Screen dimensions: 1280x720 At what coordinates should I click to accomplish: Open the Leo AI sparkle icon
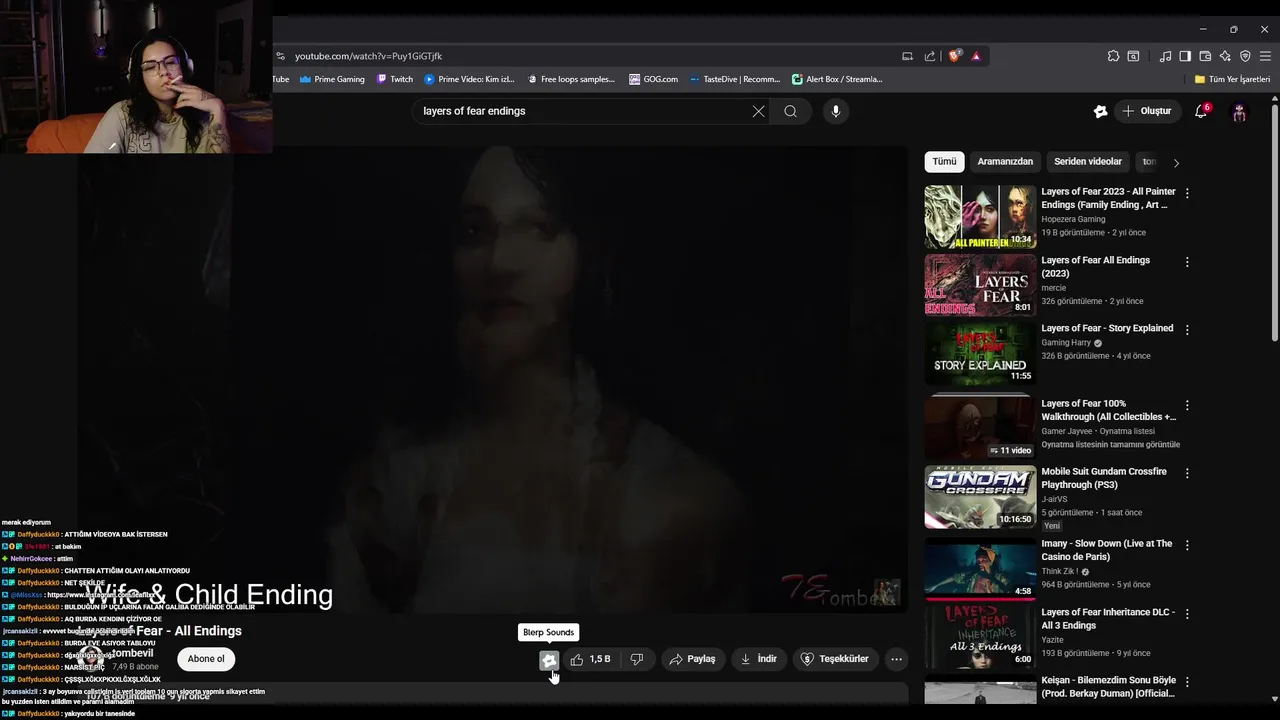point(1225,56)
